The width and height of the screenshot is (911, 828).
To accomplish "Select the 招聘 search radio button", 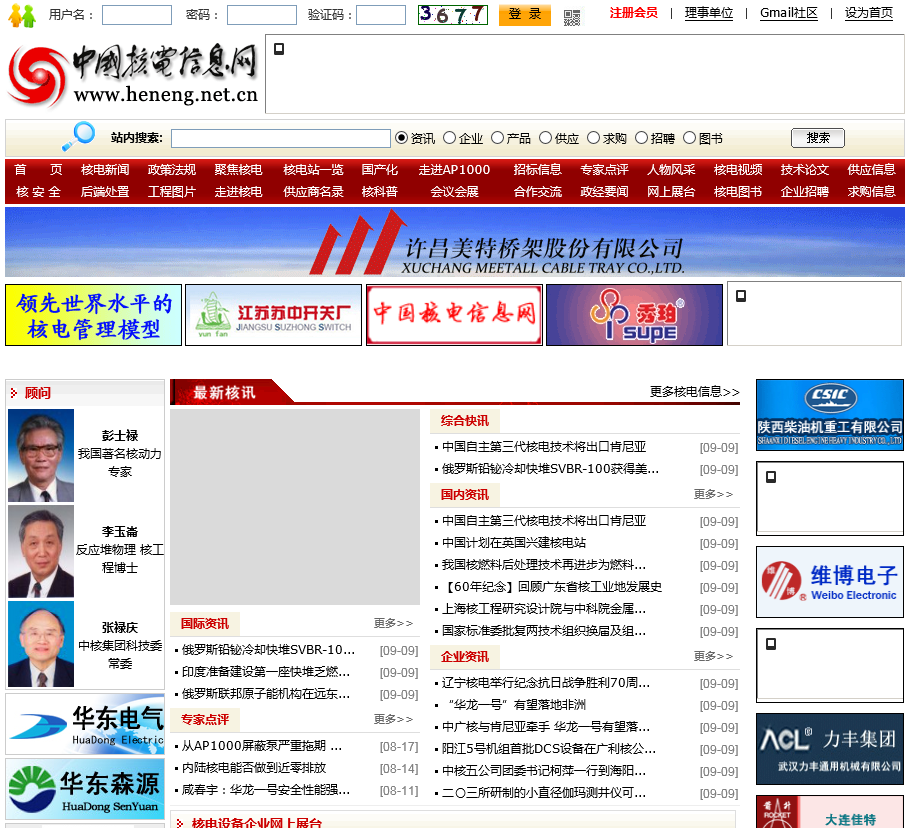I will pyautogui.click(x=641, y=138).
